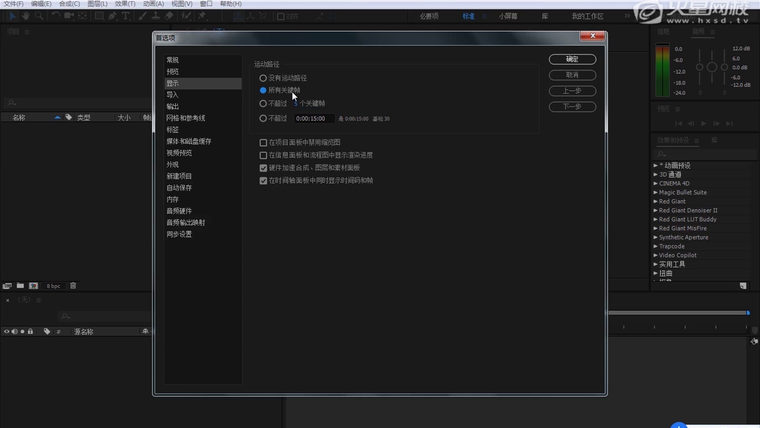Select 自动保存 in preferences list
The image size is (760, 428).
pos(179,187)
